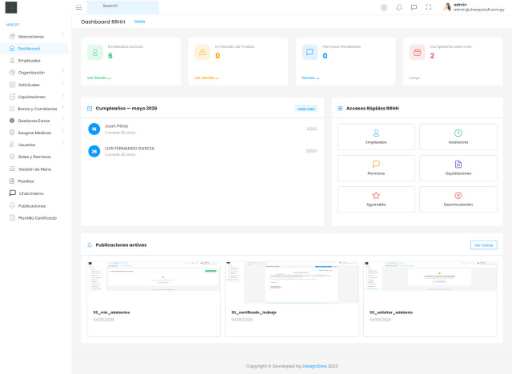Image resolution: width=512 pixels, height=374 pixels.
Task: Click the 01_certificado_trabajo publication title
Action: [254, 312]
